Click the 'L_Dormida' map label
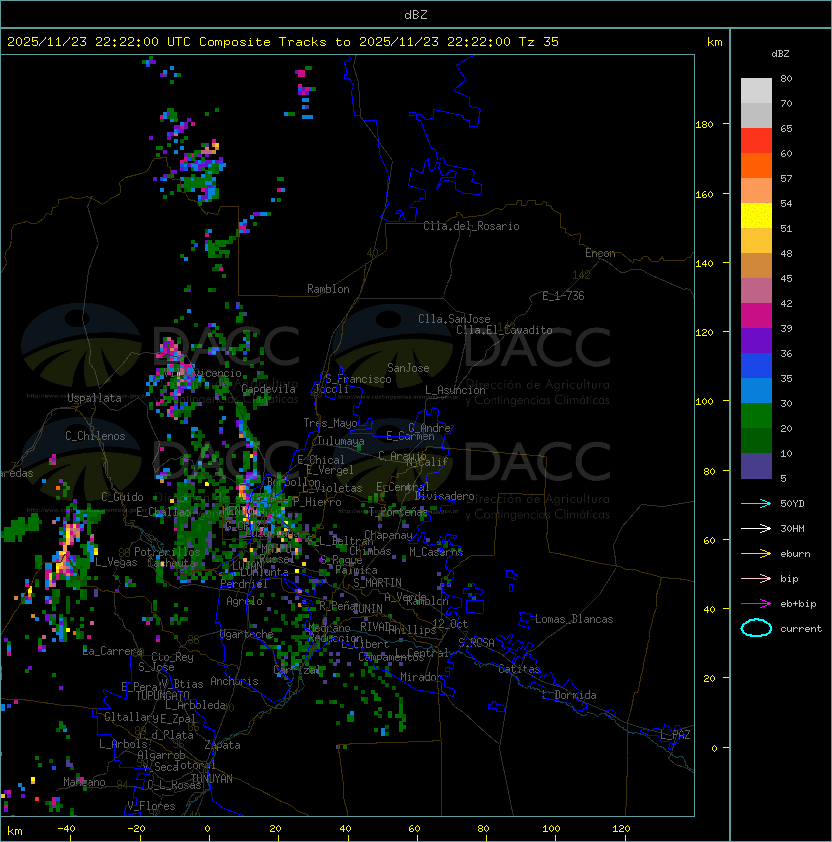This screenshot has height=842, width=832. [569, 695]
